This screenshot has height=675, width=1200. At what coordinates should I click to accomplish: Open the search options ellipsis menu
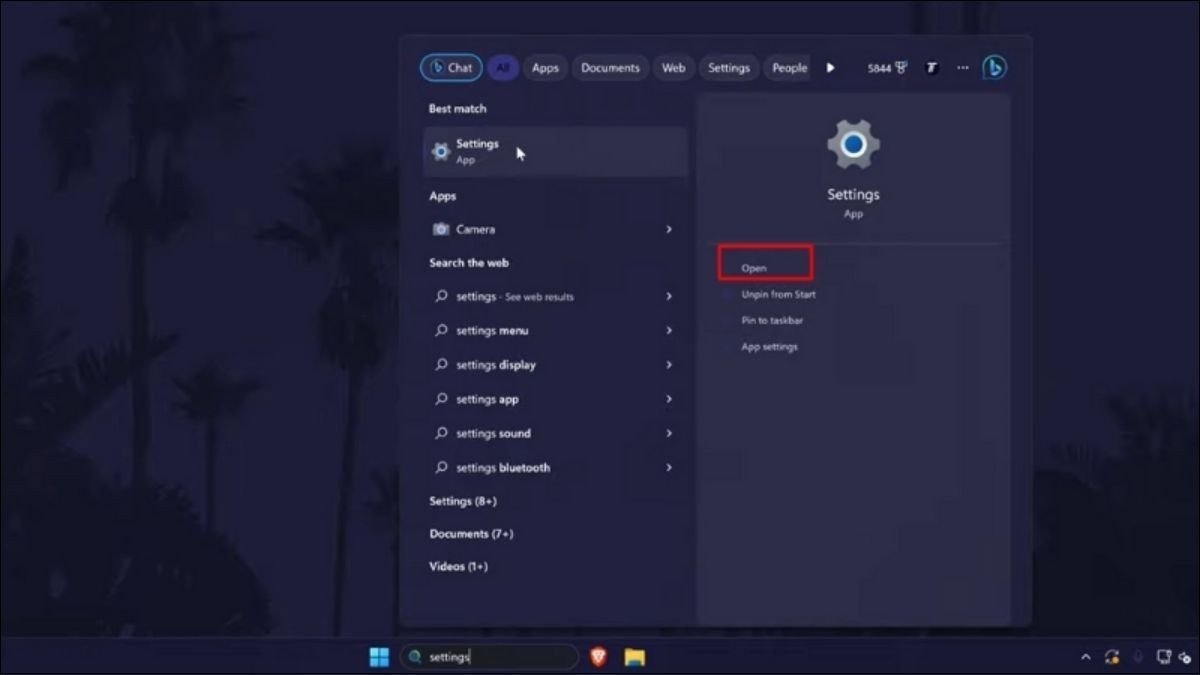962,67
